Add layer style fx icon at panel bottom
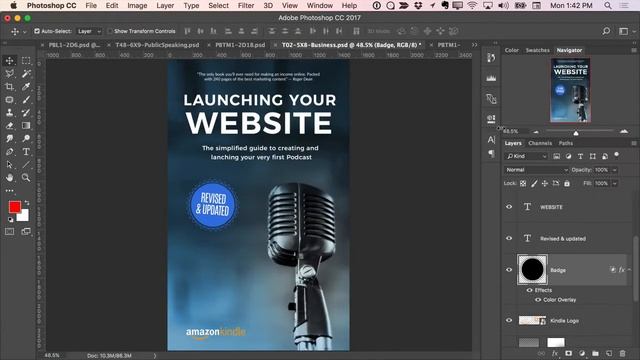The image size is (640, 360). (555, 353)
